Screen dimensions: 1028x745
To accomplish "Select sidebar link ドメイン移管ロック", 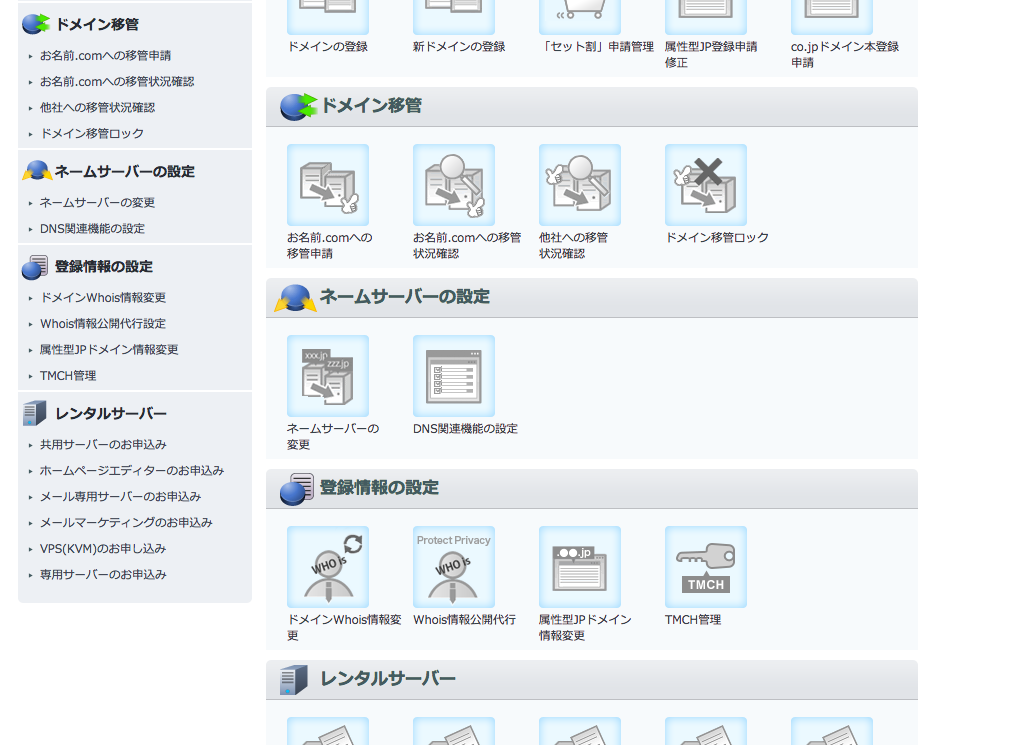I will 92,134.
